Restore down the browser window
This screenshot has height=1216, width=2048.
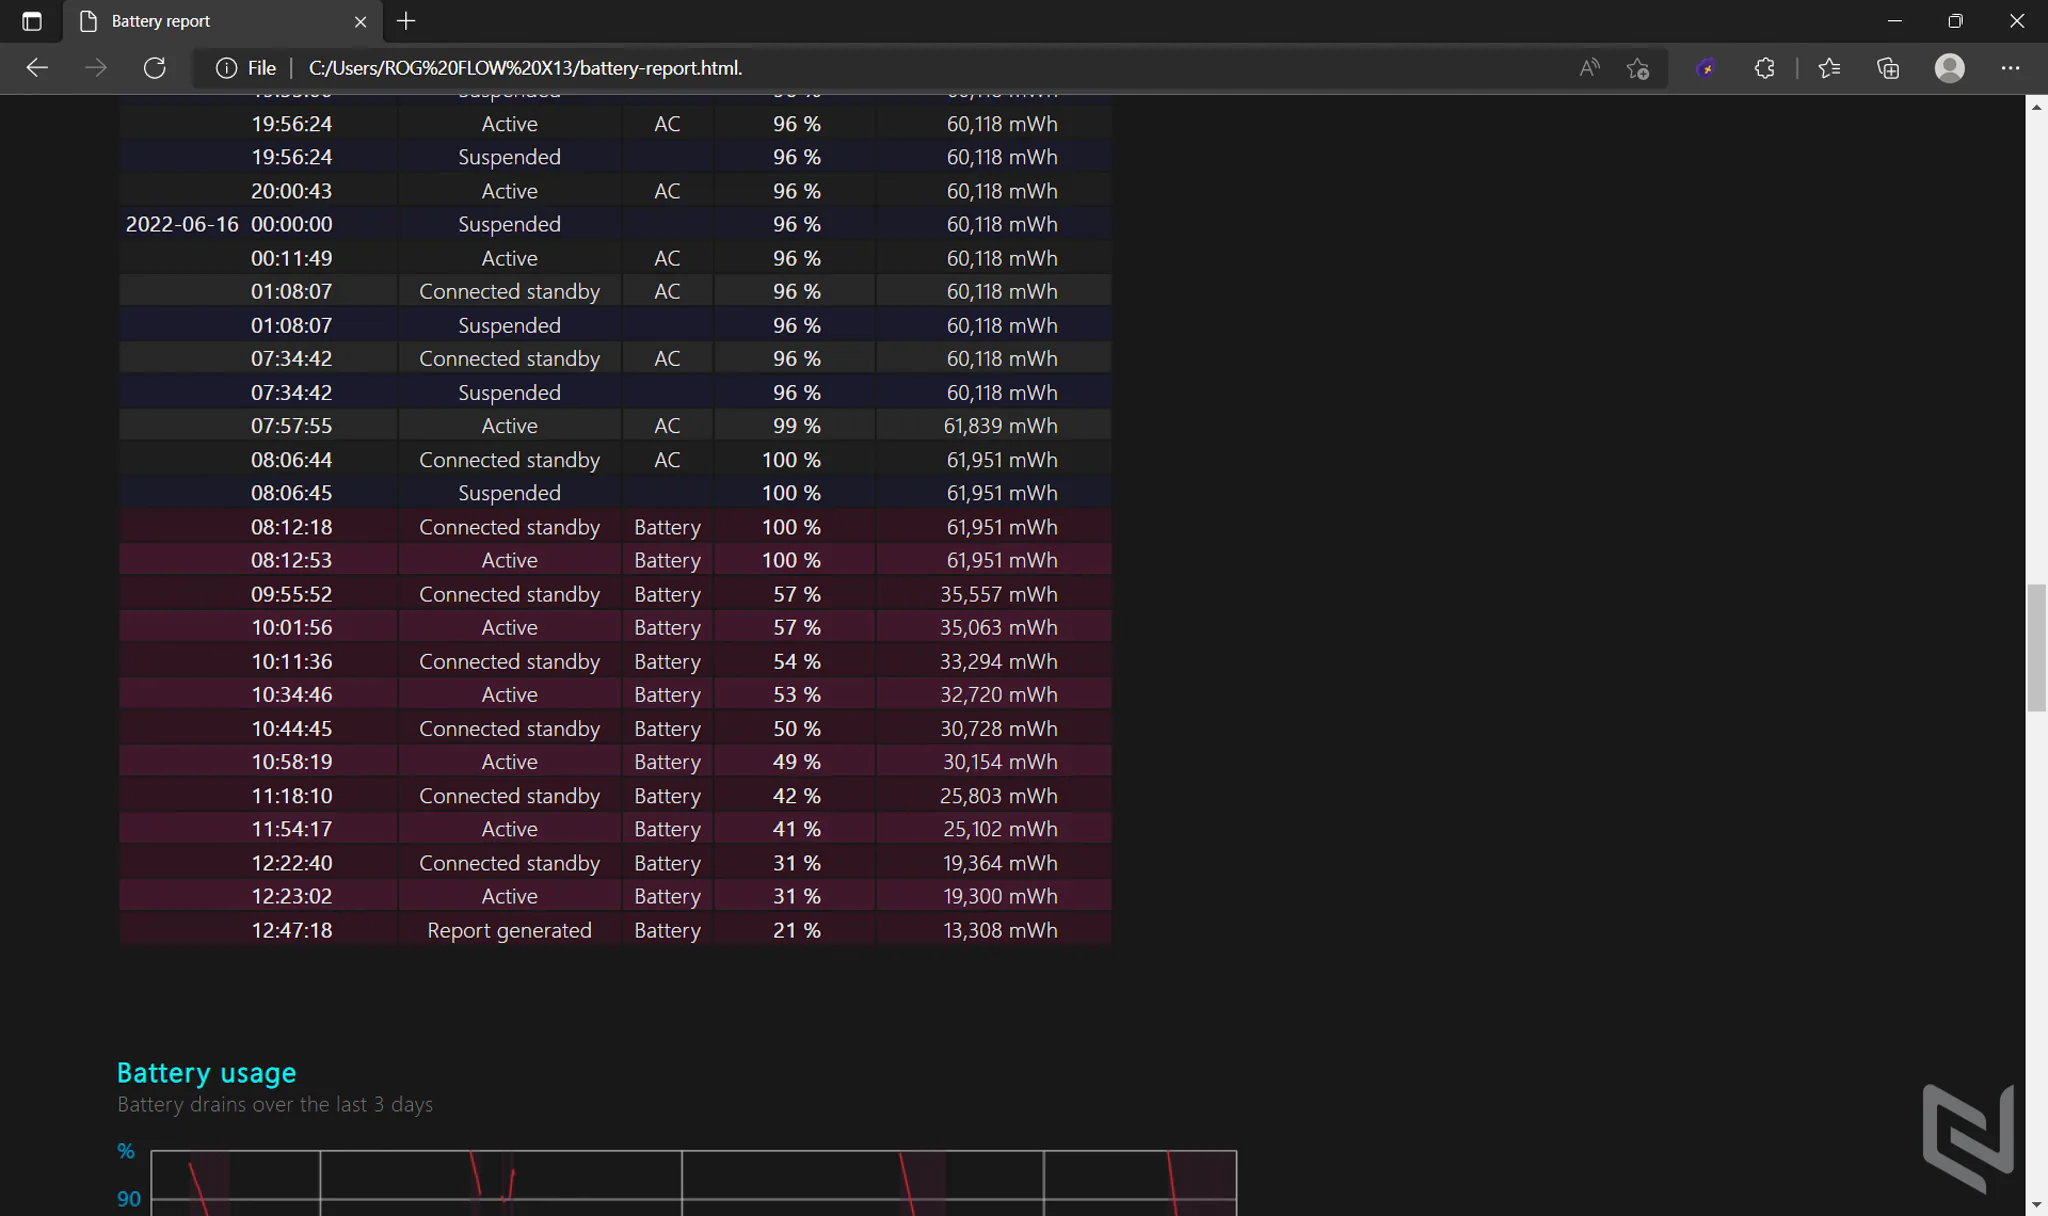(x=1955, y=21)
